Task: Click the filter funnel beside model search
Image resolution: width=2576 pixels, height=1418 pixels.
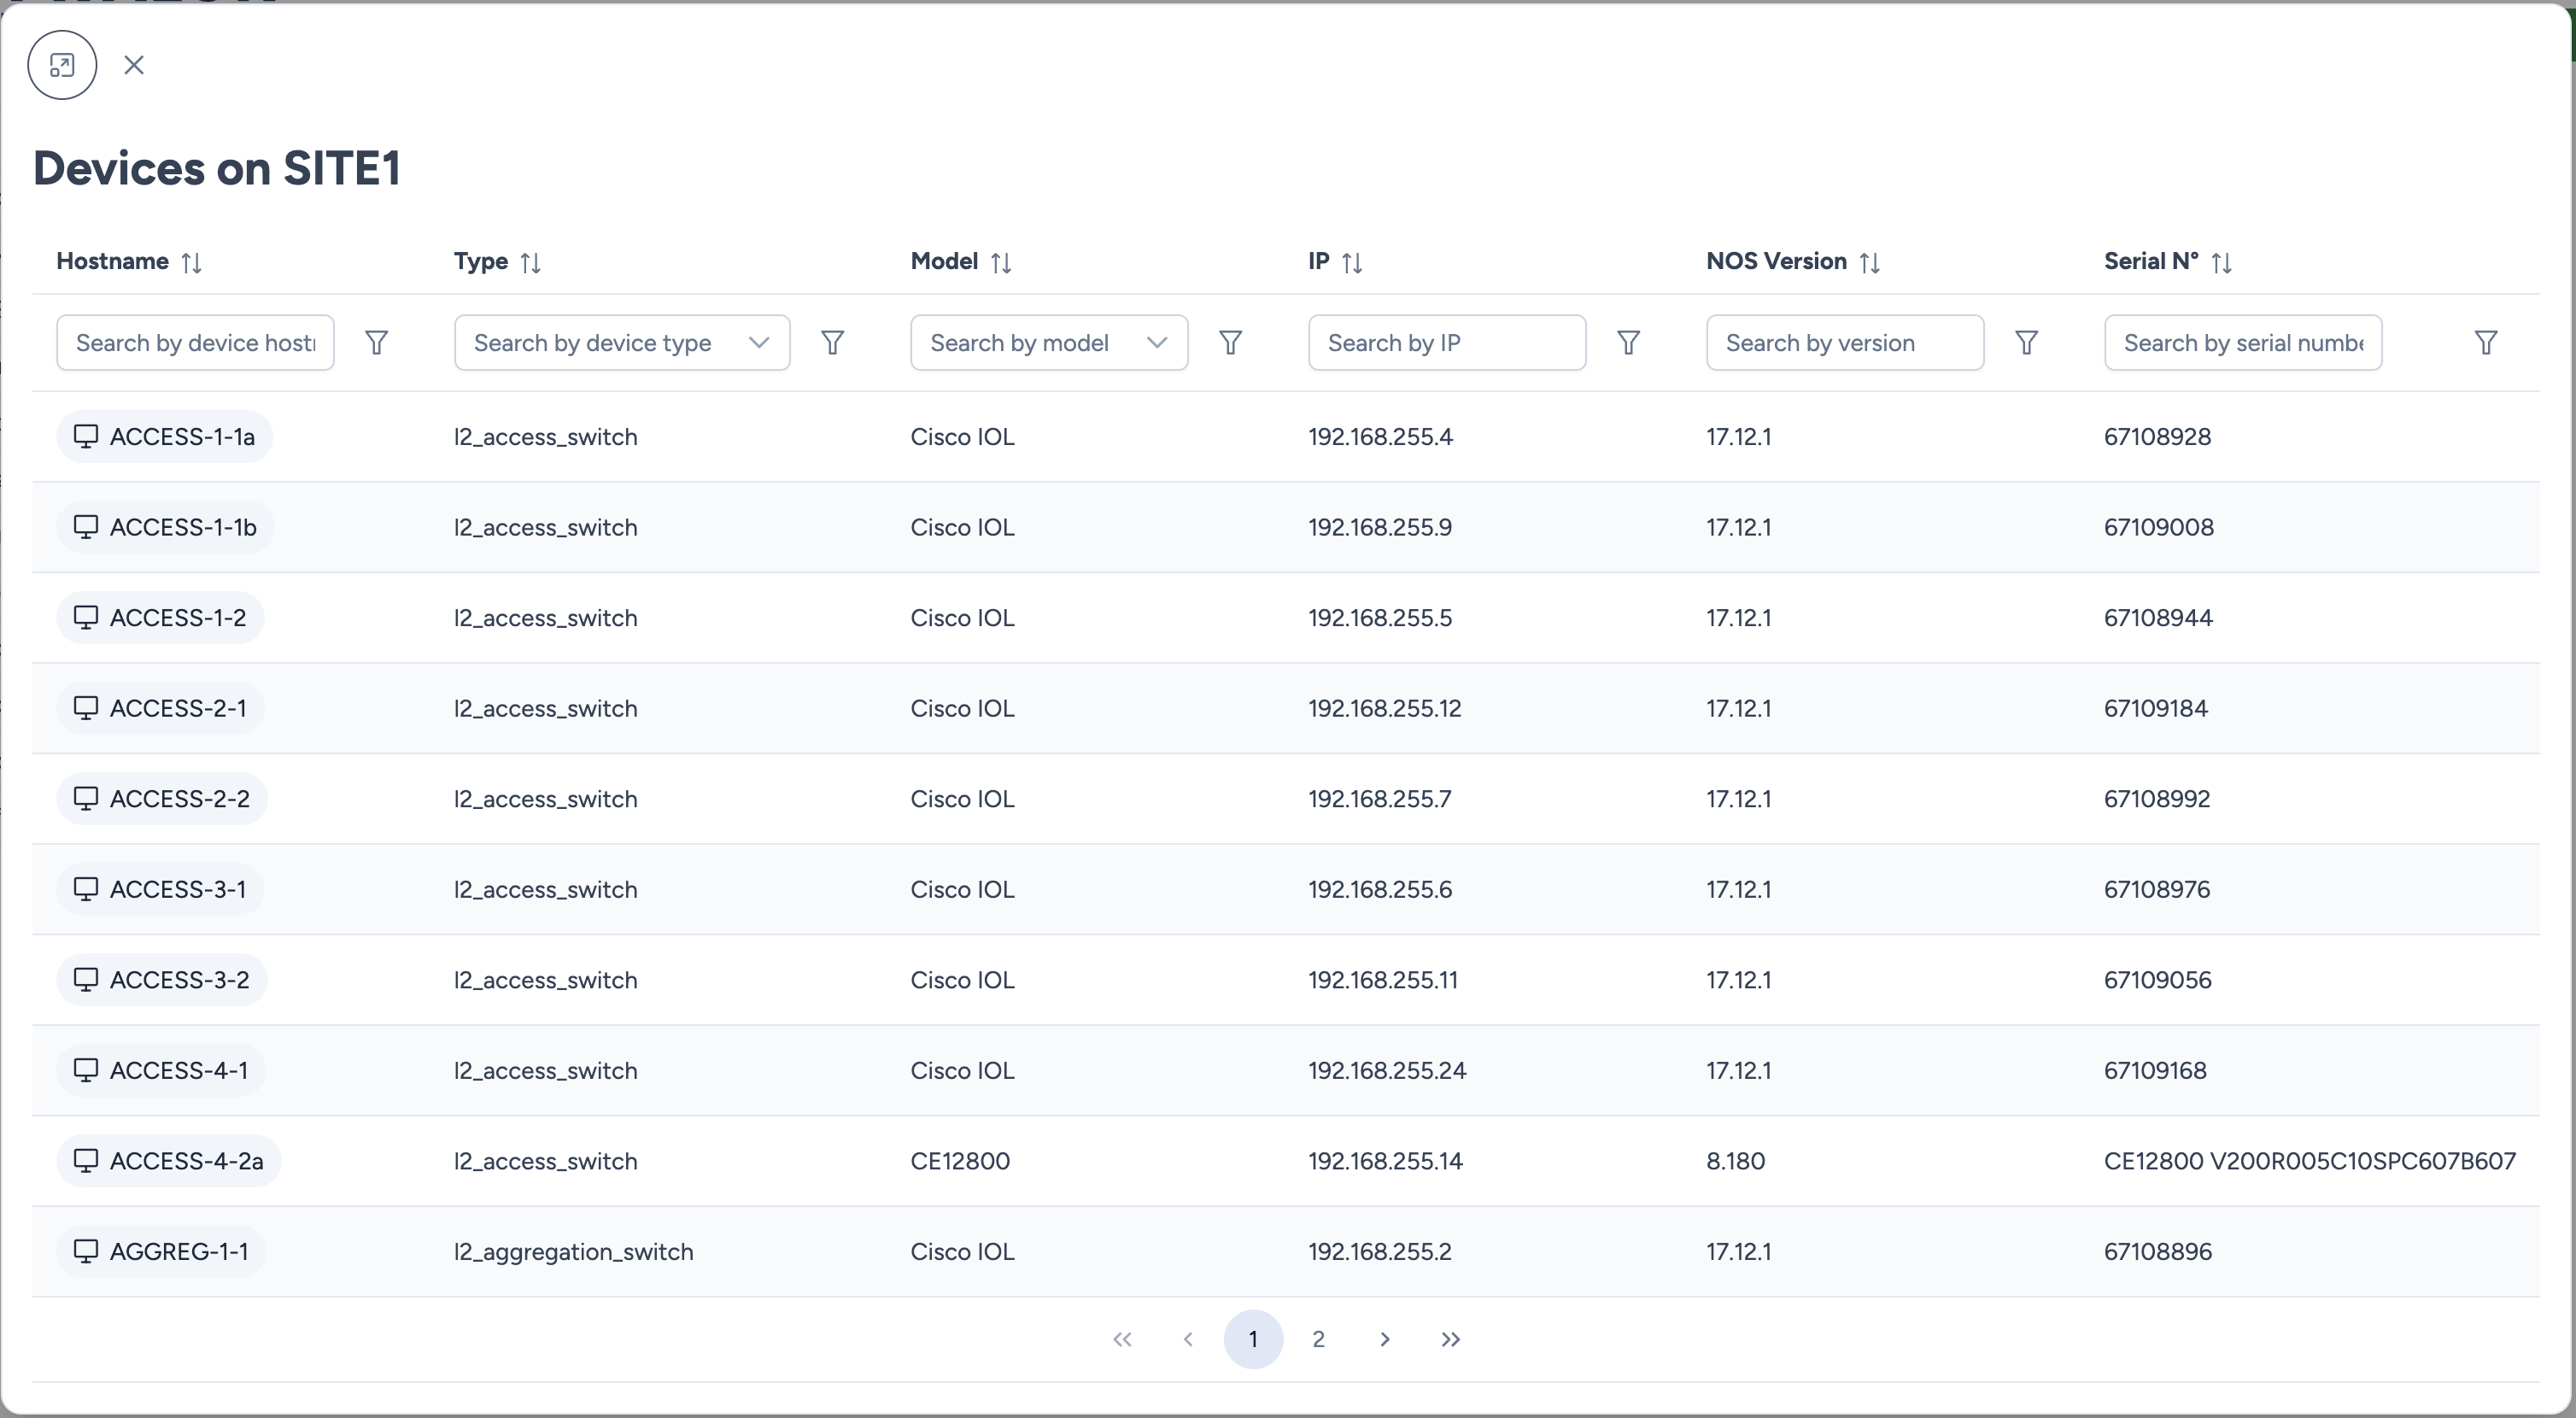Action: [x=1230, y=343]
